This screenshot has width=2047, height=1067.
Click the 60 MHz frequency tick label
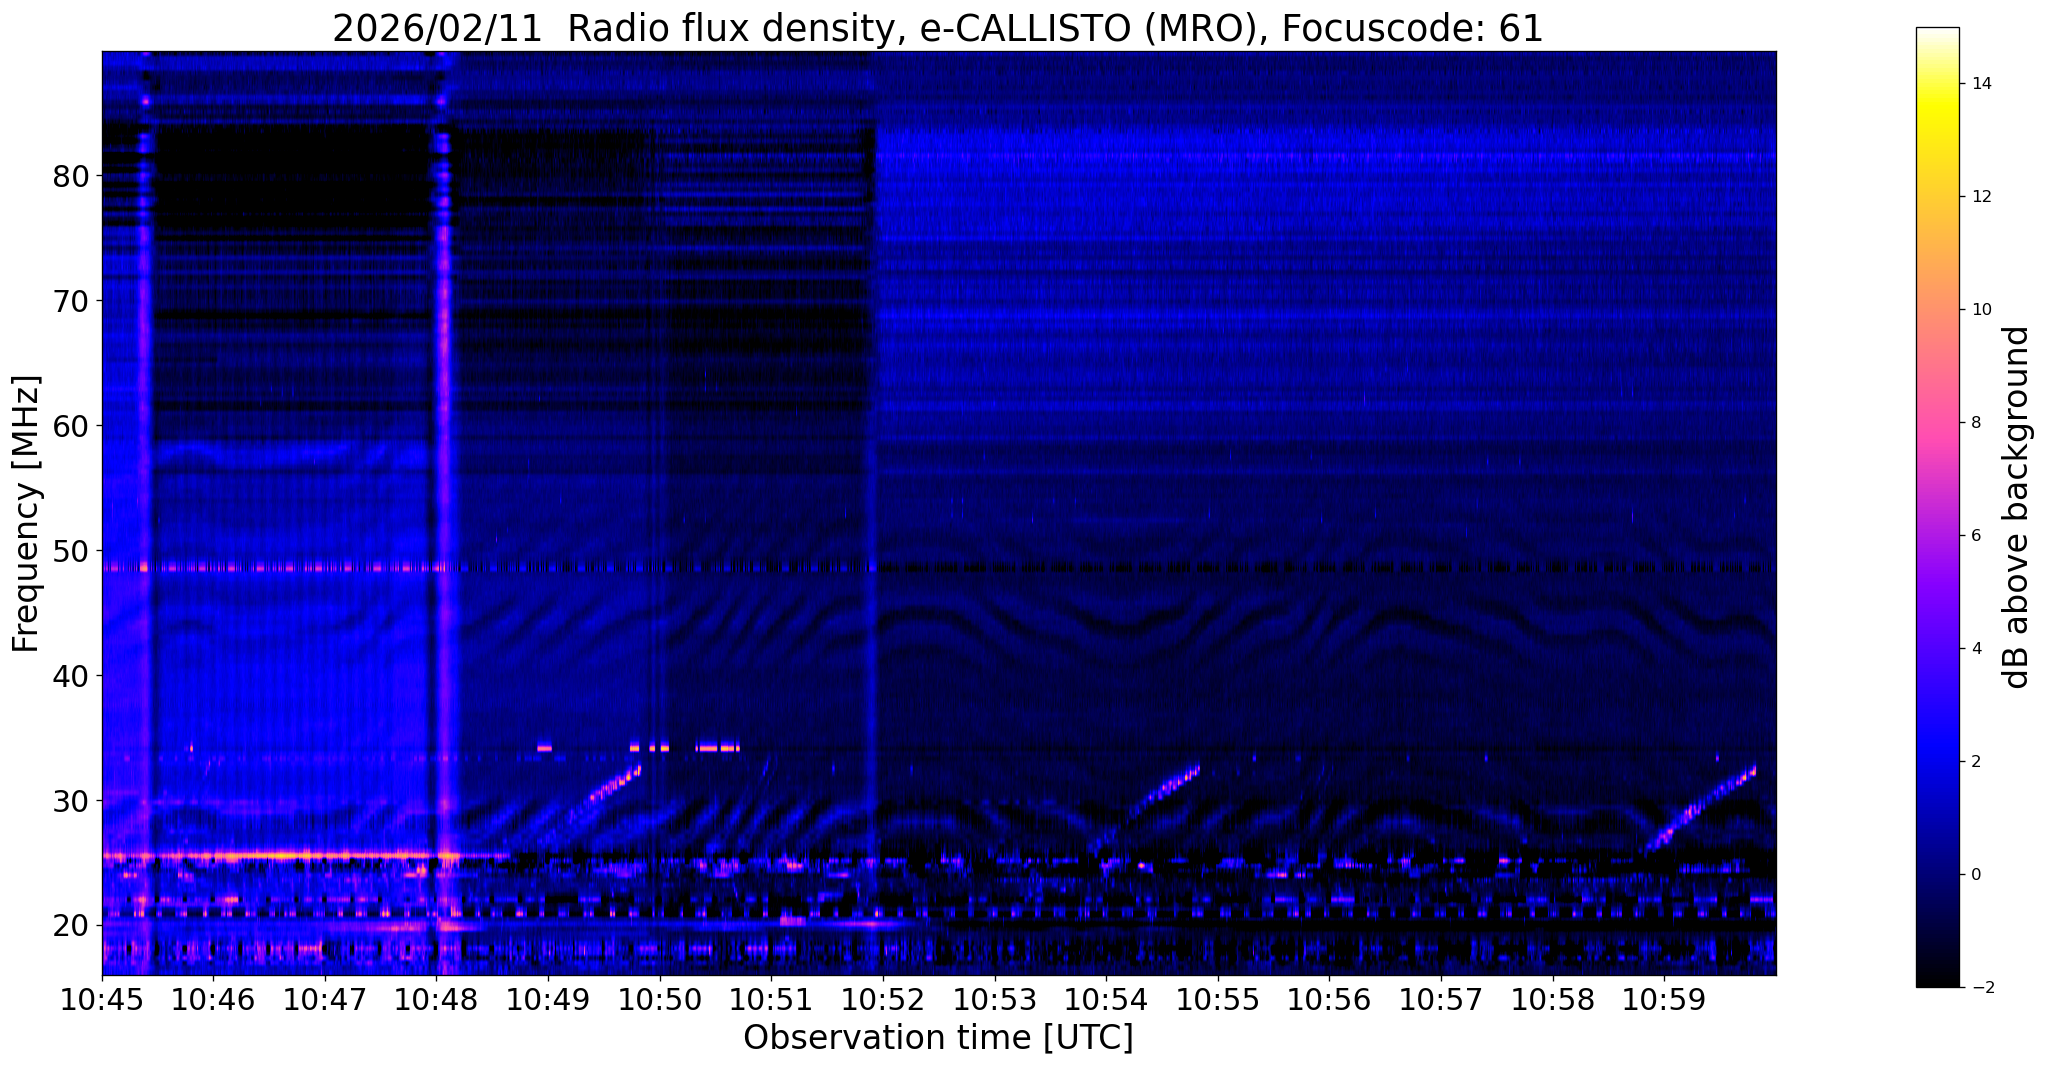[70, 426]
